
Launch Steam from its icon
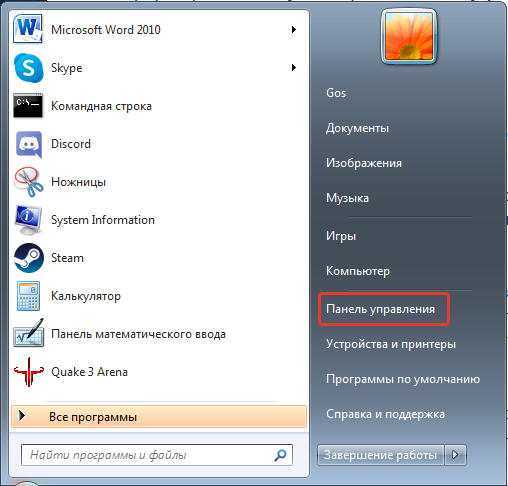(x=29, y=258)
